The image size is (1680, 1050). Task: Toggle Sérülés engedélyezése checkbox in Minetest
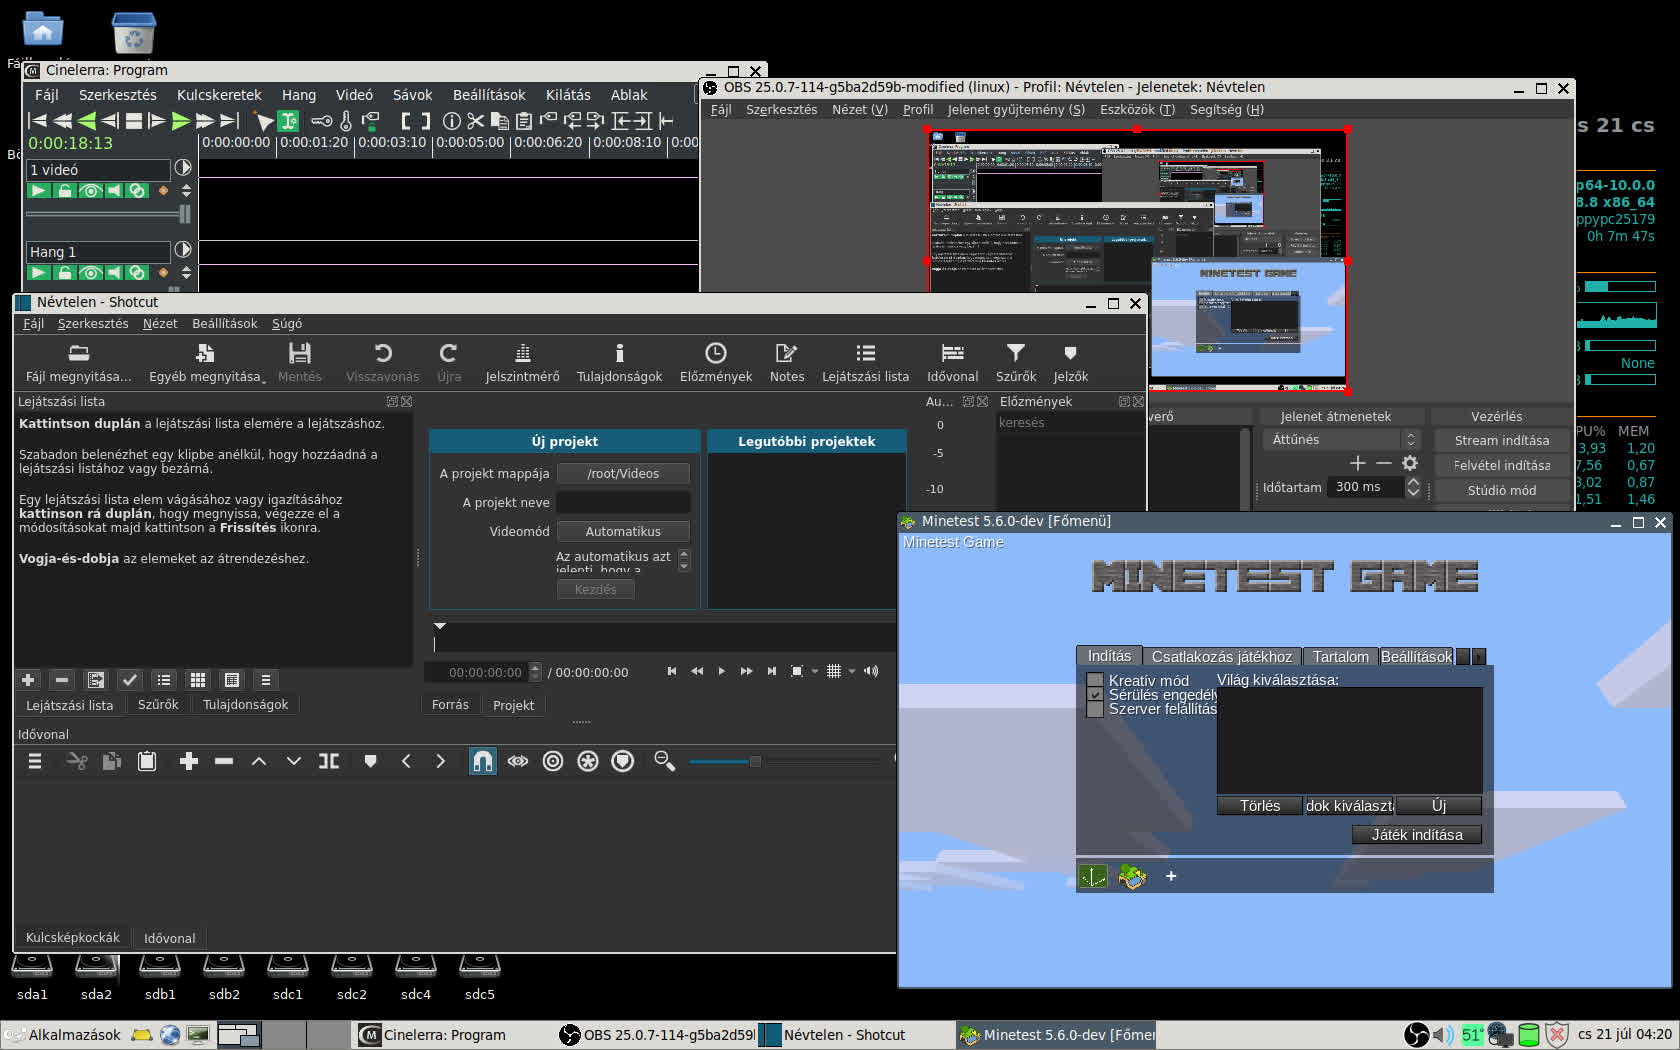point(1095,695)
